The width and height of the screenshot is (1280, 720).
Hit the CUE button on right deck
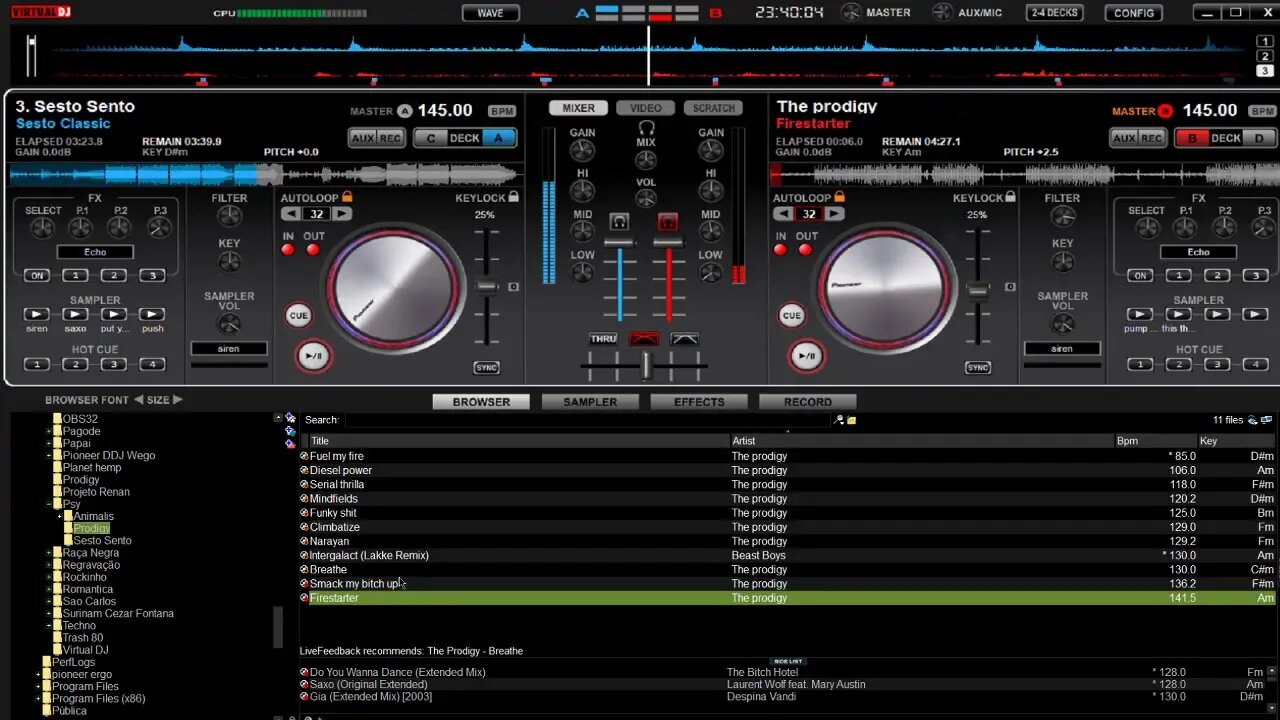click(791, 315)
